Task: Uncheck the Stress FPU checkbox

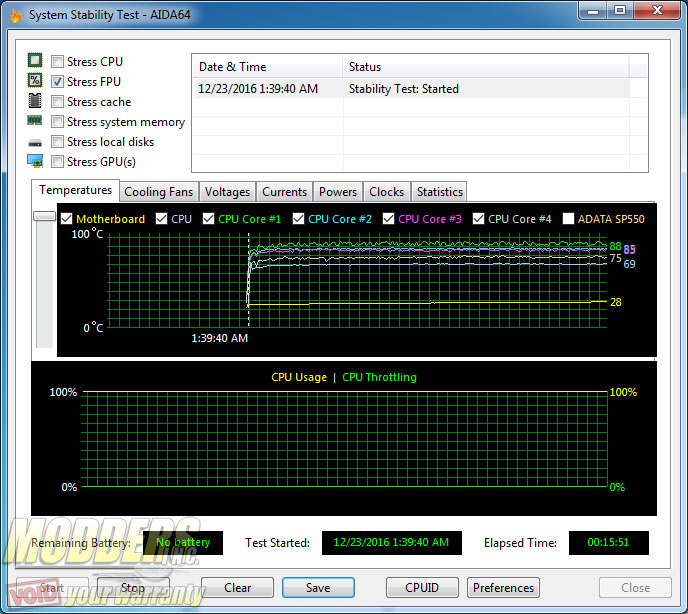Action: [57, 82]
